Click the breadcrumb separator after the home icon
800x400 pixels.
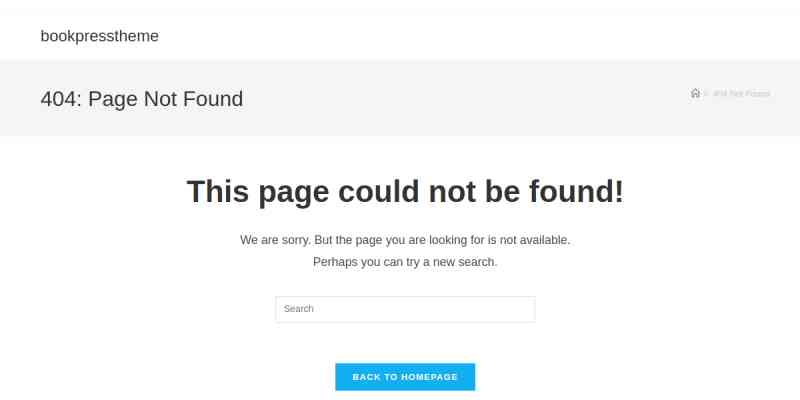[707, 94]
